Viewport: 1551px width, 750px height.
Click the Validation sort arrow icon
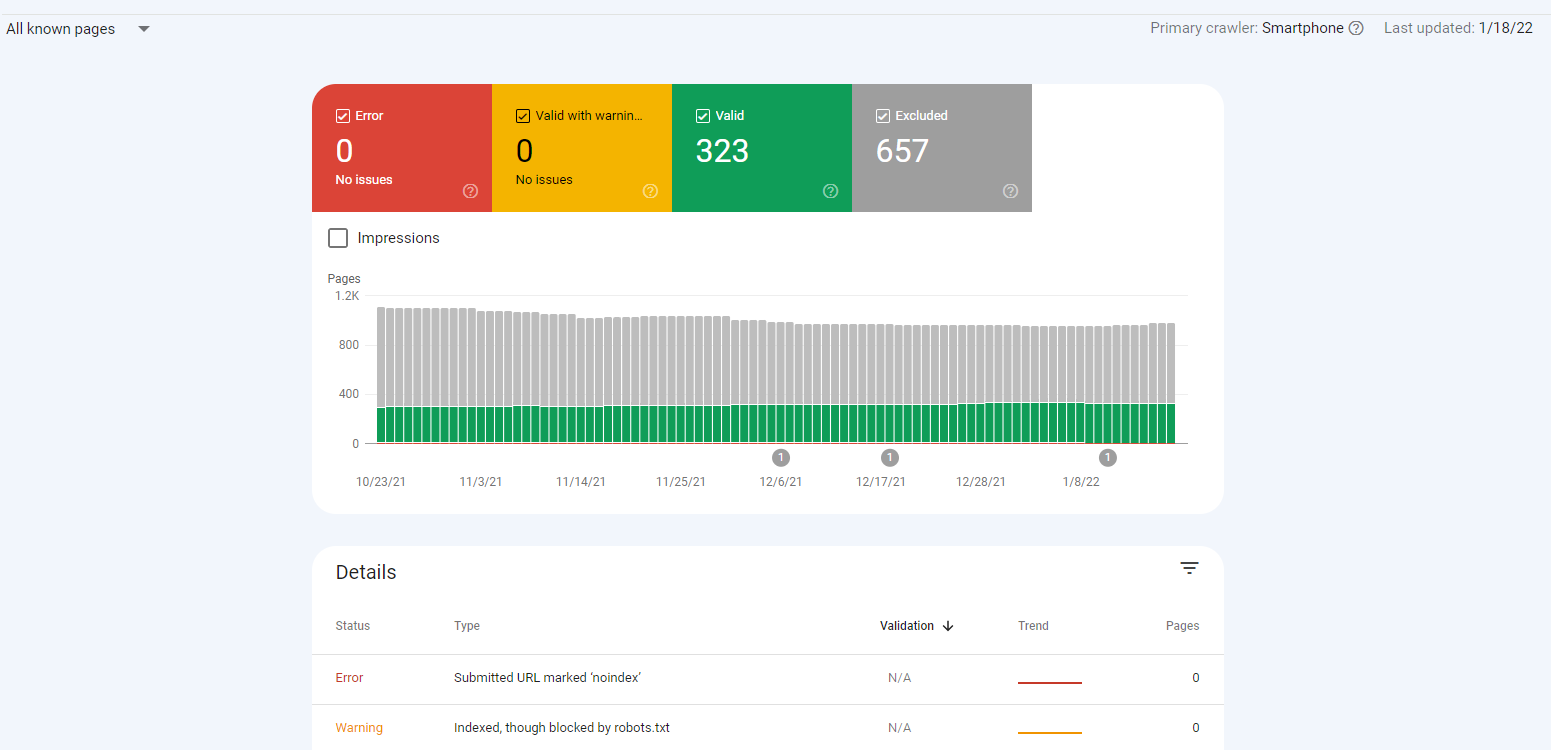tap(948, 626)
